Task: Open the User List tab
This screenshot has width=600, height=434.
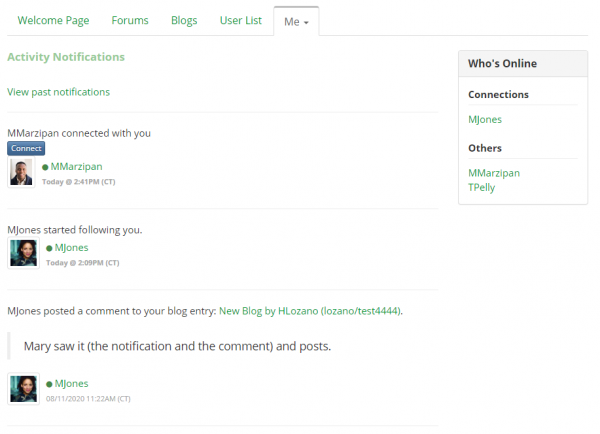Action: [240, 20]
